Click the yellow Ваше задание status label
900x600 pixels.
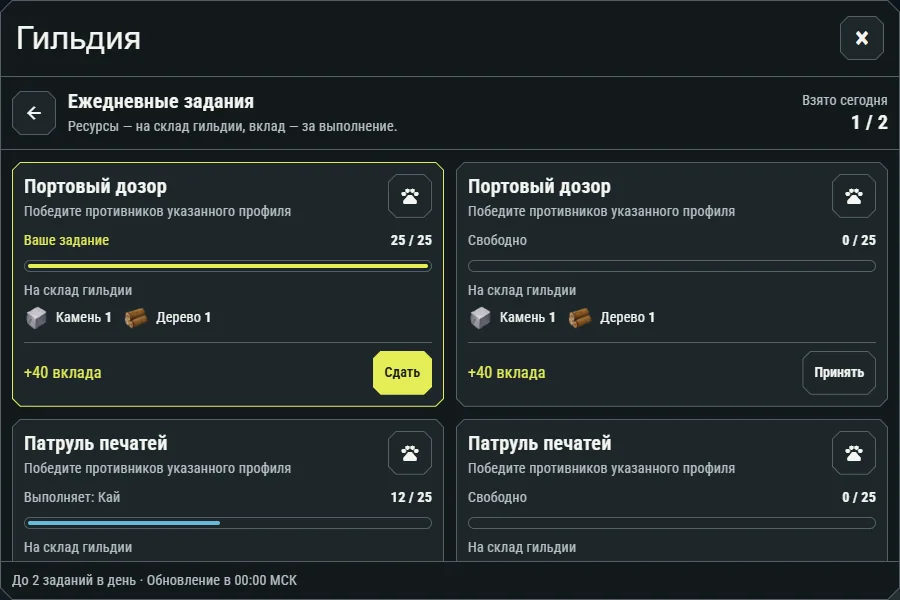(x=67, y=240)
